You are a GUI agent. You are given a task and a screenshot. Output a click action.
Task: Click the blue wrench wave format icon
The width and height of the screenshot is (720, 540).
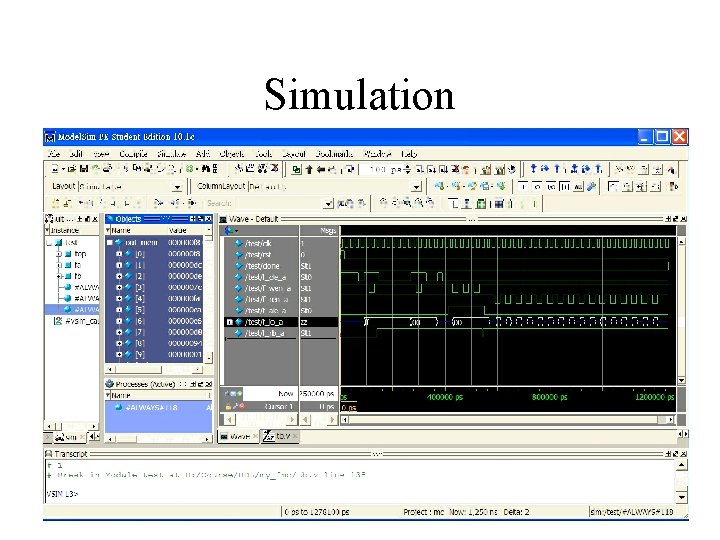(x=592, y=186)
